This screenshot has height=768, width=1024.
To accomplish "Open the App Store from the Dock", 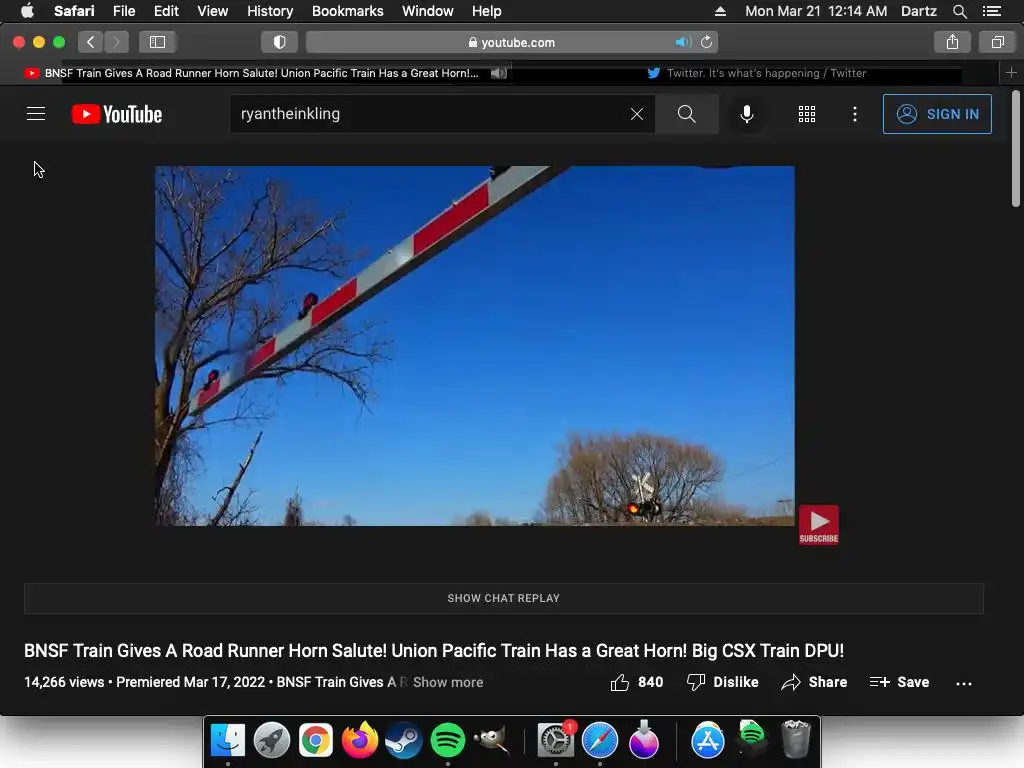I will coord(707,740).
